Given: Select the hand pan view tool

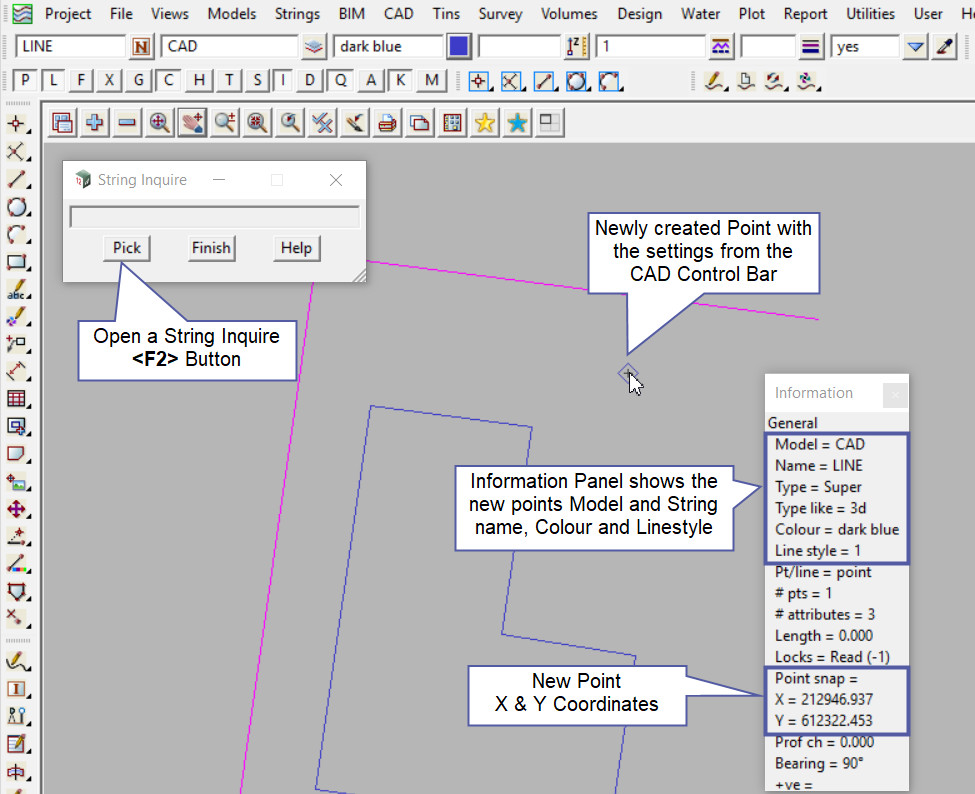Looking at the screenshot, I should coord(192,123).
